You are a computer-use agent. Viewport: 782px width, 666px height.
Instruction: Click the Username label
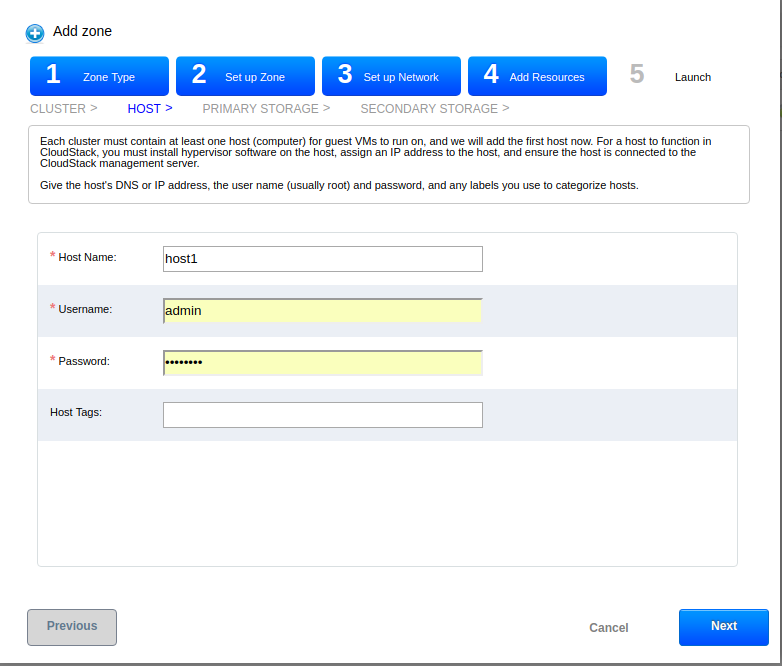click(85, 309)
